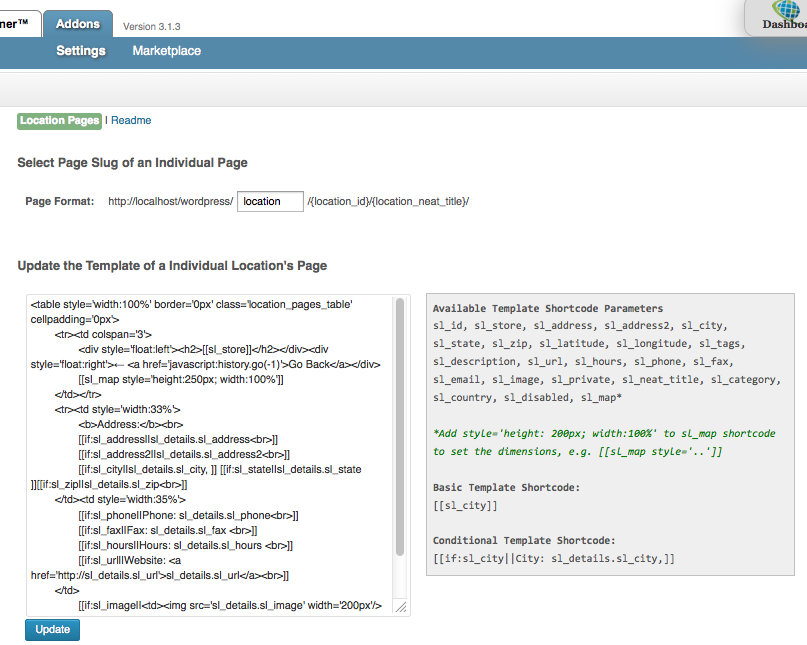Click the opening table style line in the template
This screenshot has height=645, width=807.
[190, 304]
